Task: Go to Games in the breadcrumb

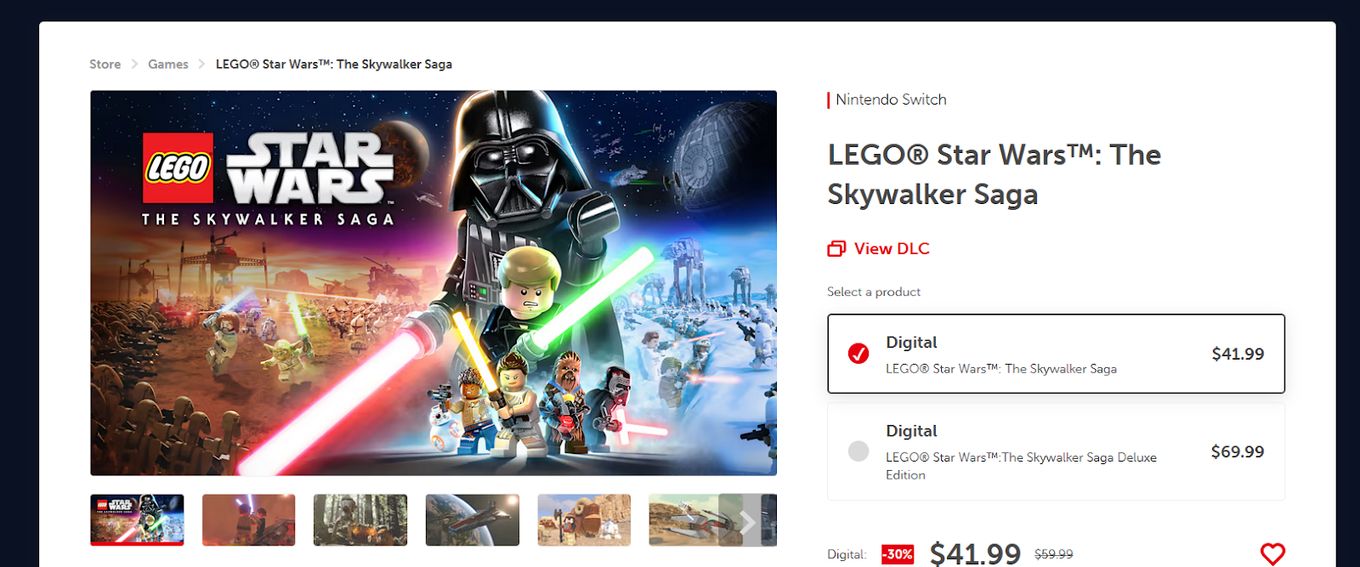Action: point(168,64)
